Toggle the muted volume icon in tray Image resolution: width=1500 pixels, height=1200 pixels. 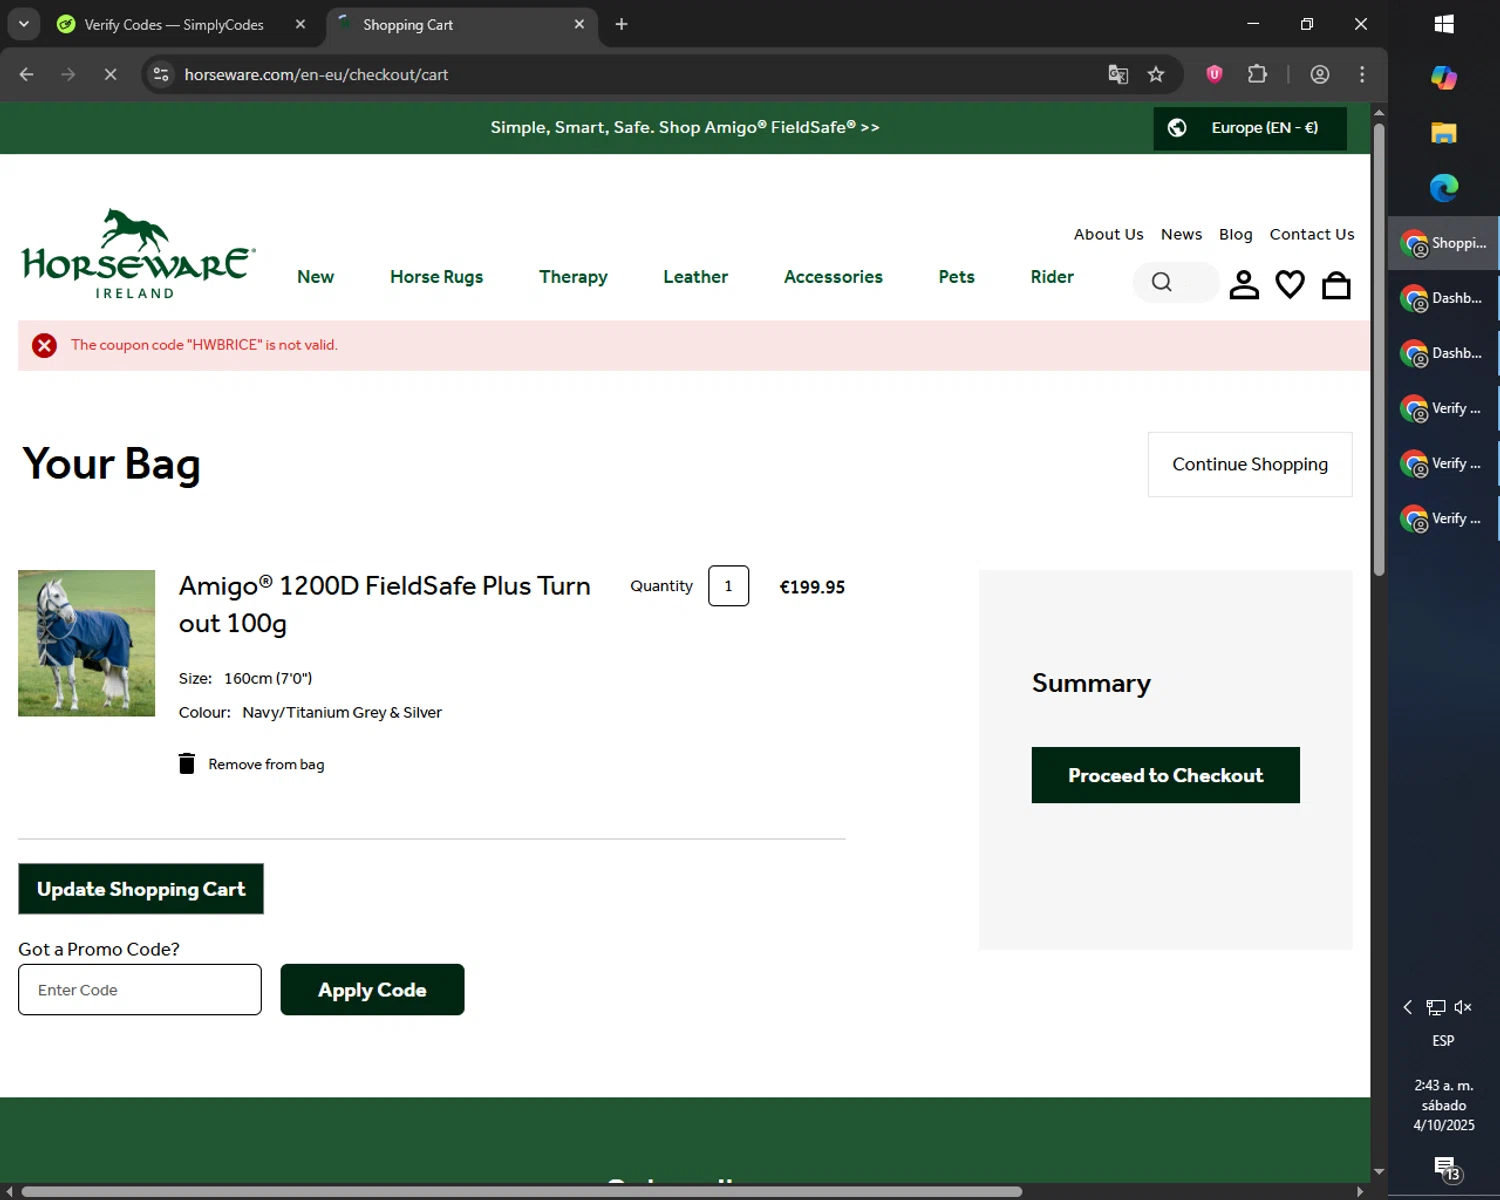point(1463,1007)
